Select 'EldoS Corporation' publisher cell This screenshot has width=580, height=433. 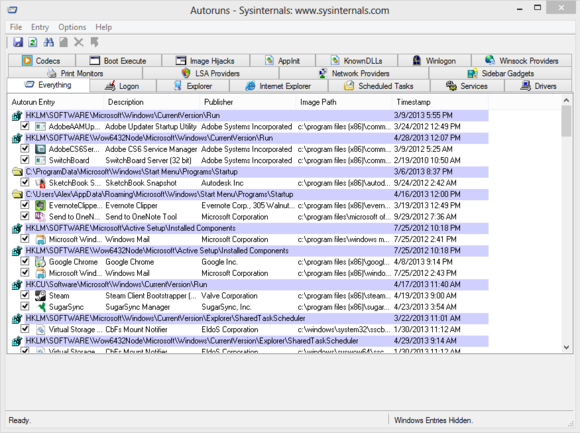(230, 329)
